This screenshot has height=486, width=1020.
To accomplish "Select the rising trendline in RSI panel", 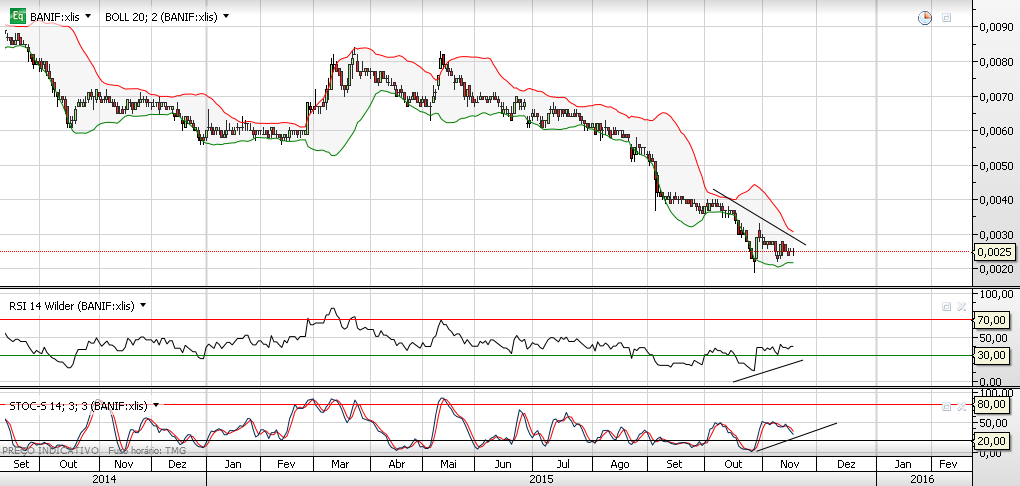I will point(768,370).
